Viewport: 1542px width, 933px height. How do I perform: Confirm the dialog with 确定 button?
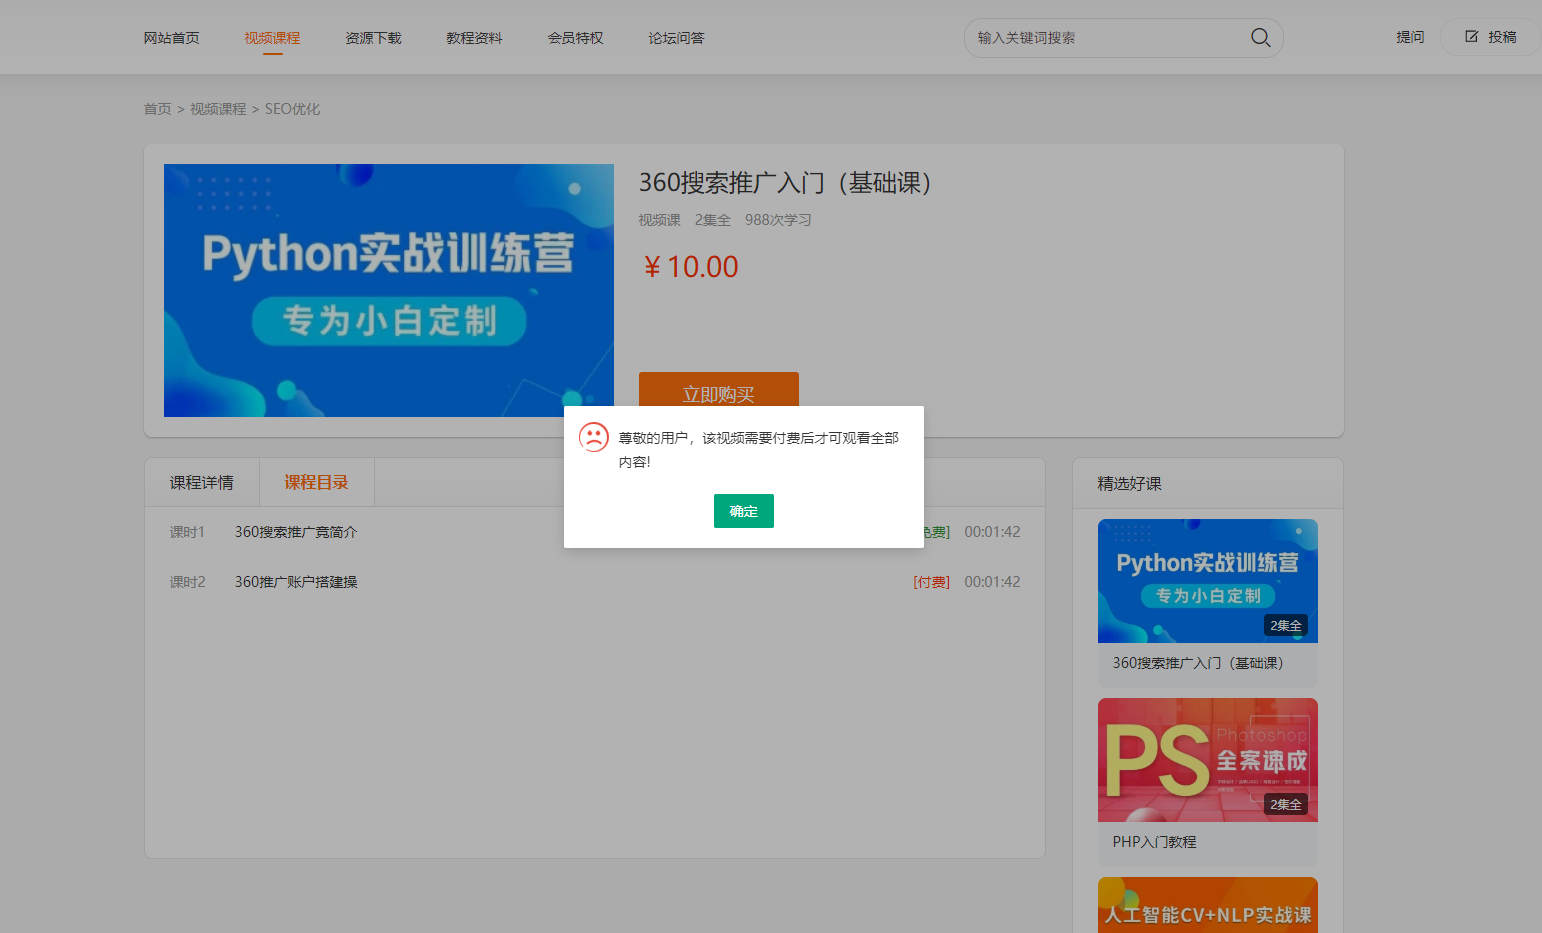pos(743,511)
